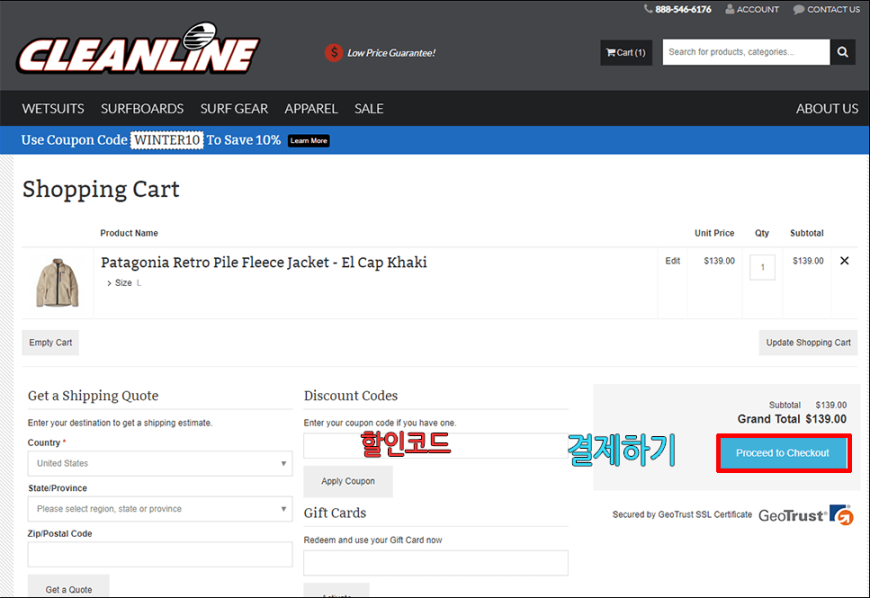Open the Wetsuits menu
Screen dimensions: 870x598
click(x=53, y=109)
